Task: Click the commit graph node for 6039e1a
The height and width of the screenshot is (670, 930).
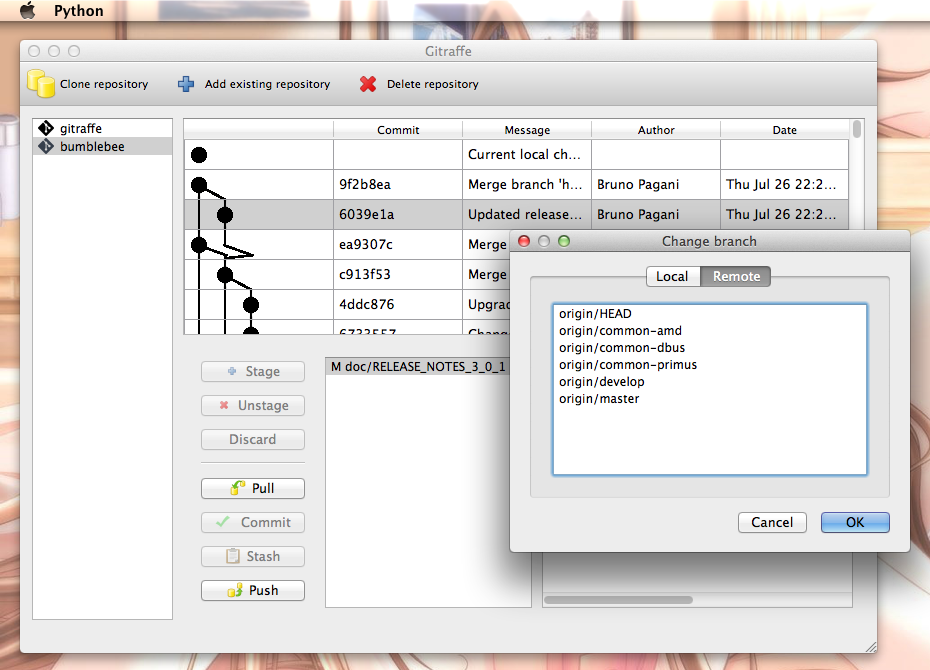Action: coord(225,215)
